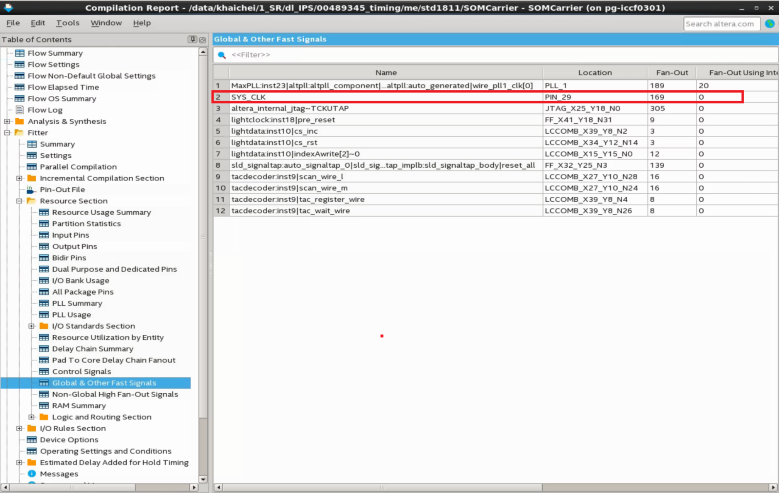Click tree panel scroll up arrow

coord(203,52)
